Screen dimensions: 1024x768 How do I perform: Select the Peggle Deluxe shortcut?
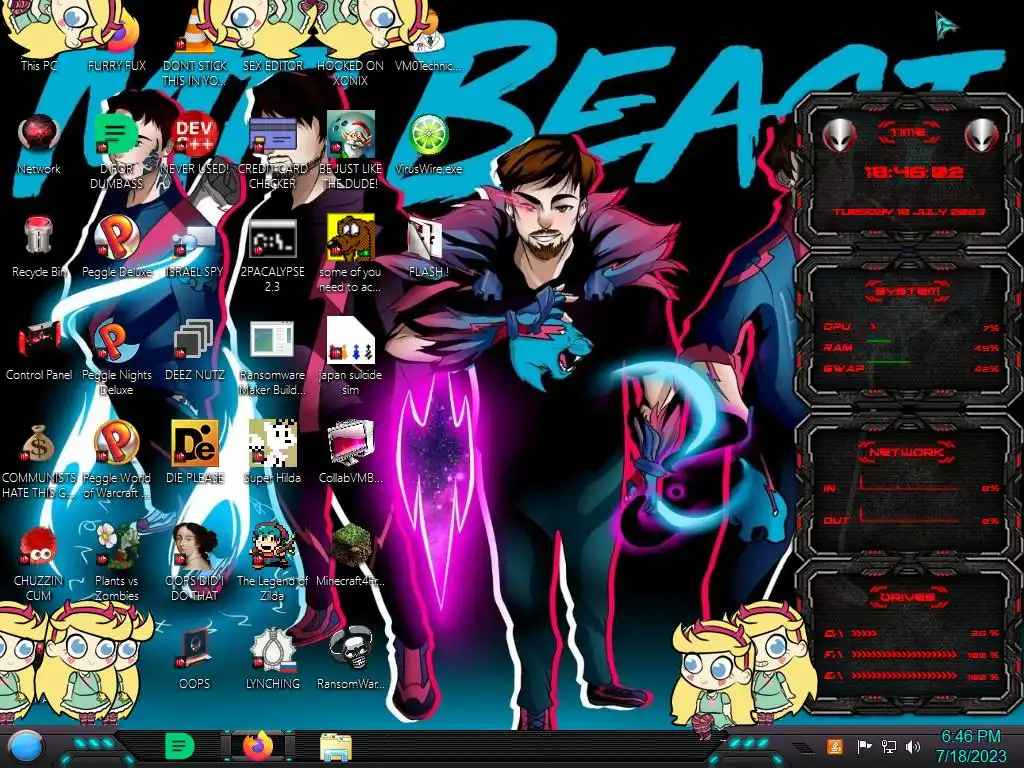tap(116, 248)
